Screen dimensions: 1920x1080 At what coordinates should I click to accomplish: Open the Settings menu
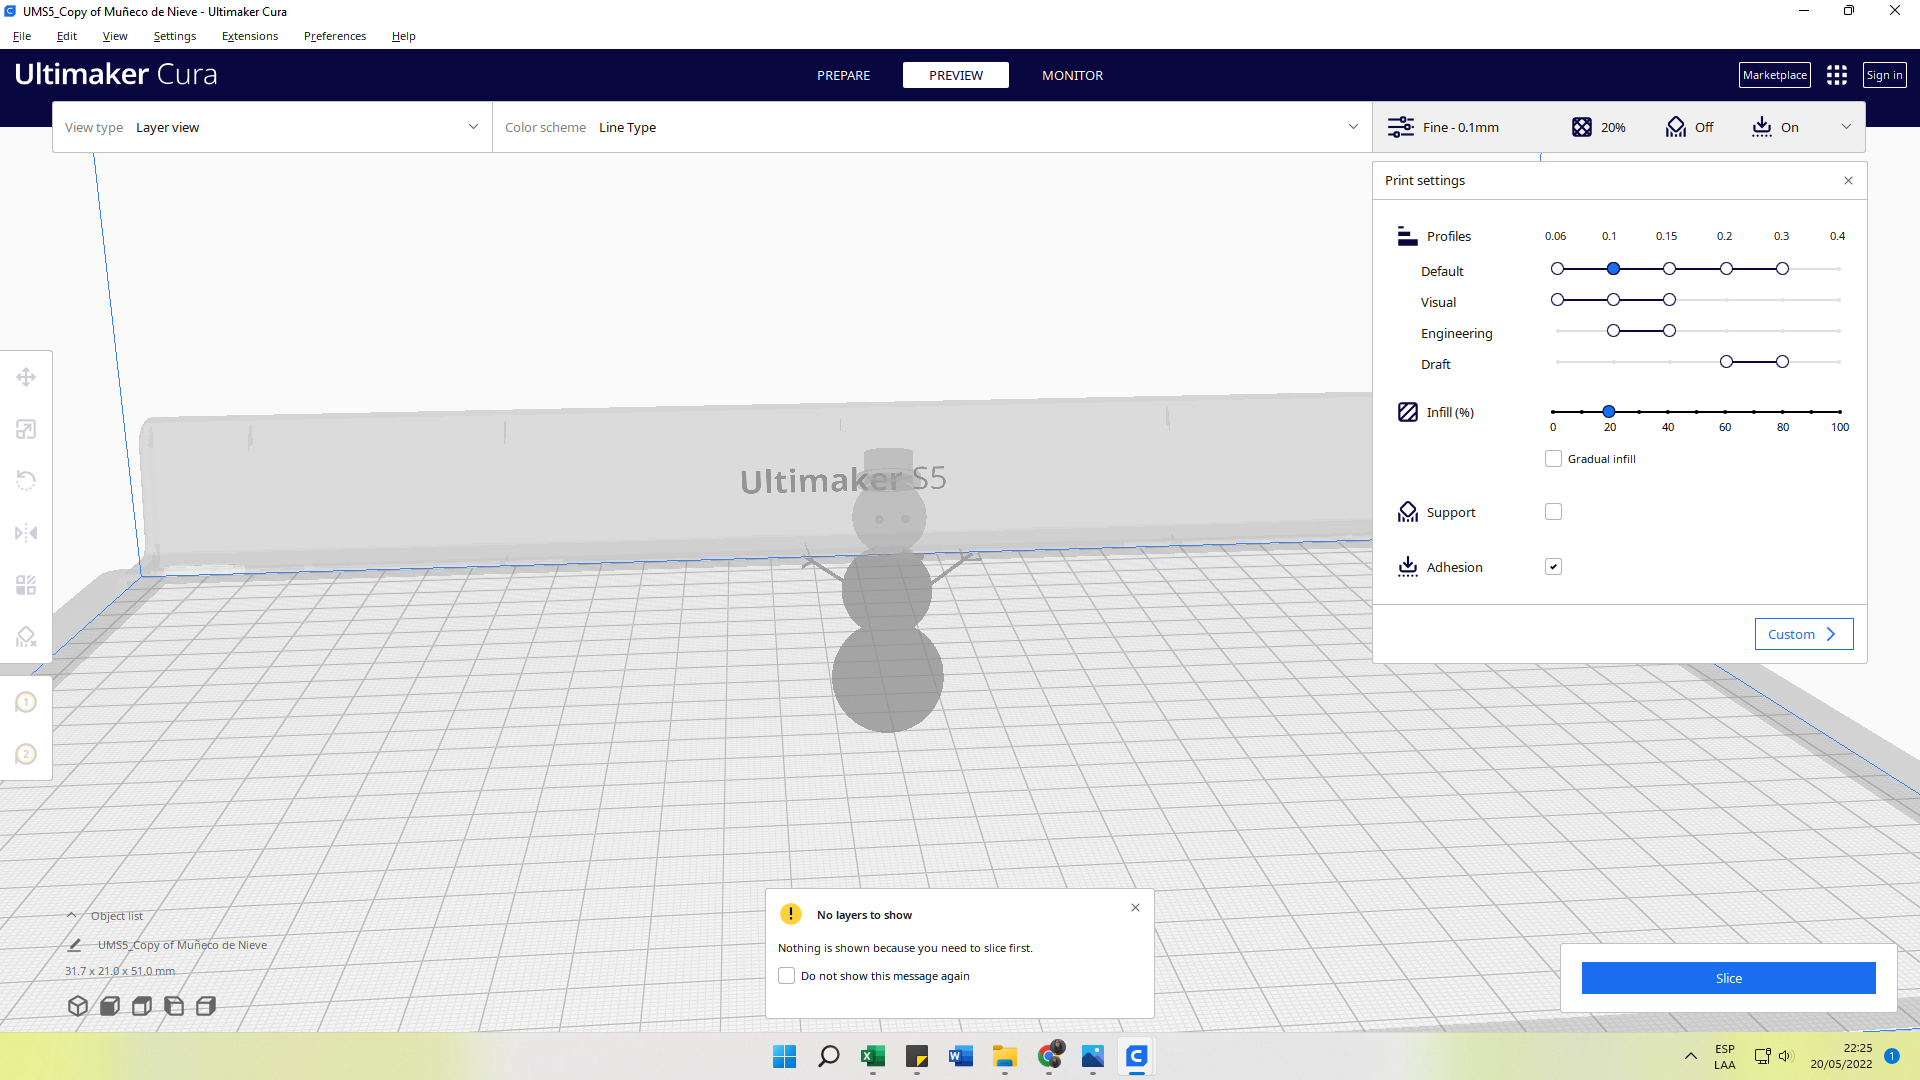tap(175, 36)
